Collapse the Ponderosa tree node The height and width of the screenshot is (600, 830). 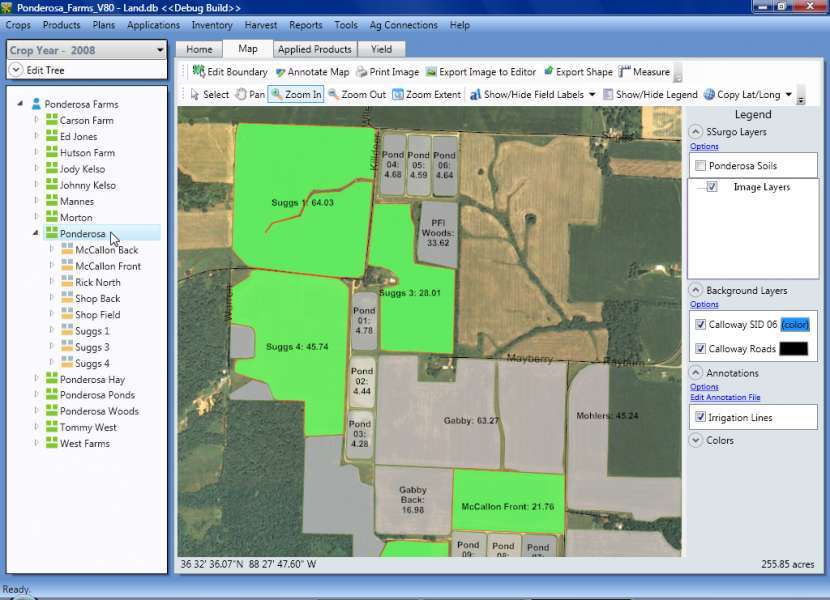[34, 233]
